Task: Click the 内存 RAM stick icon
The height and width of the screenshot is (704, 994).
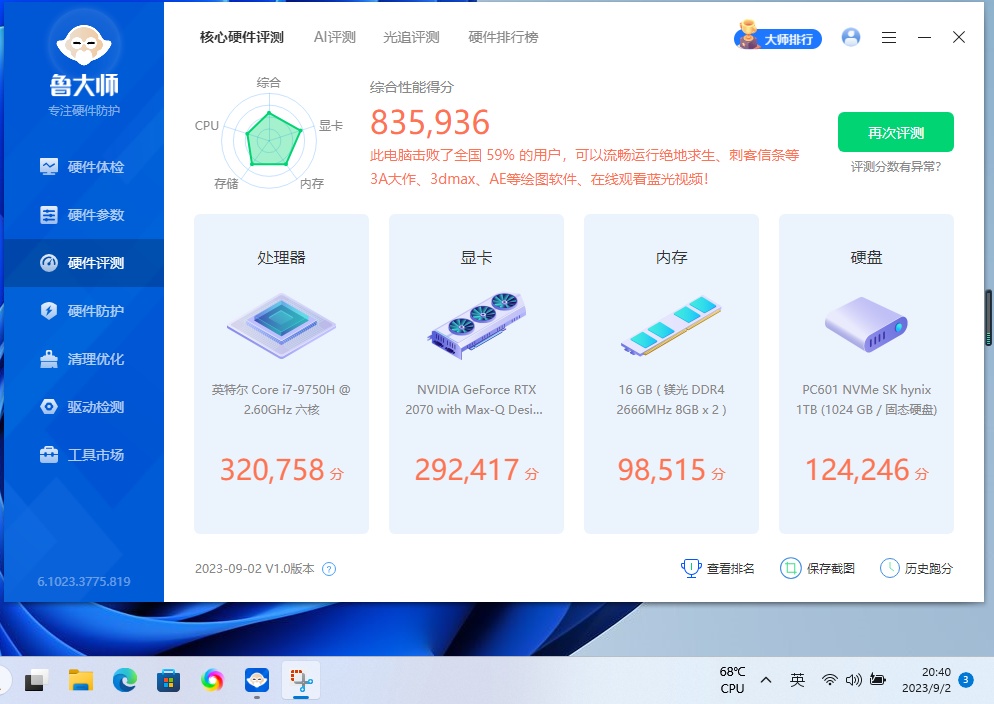Action: [671, 325]
